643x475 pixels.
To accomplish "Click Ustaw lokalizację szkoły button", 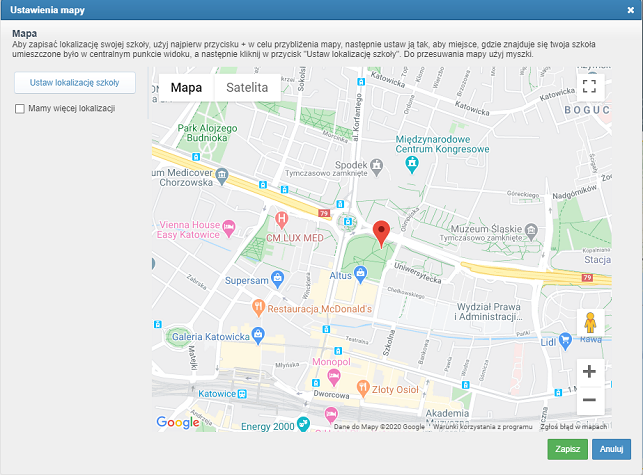I will [75, 83].
